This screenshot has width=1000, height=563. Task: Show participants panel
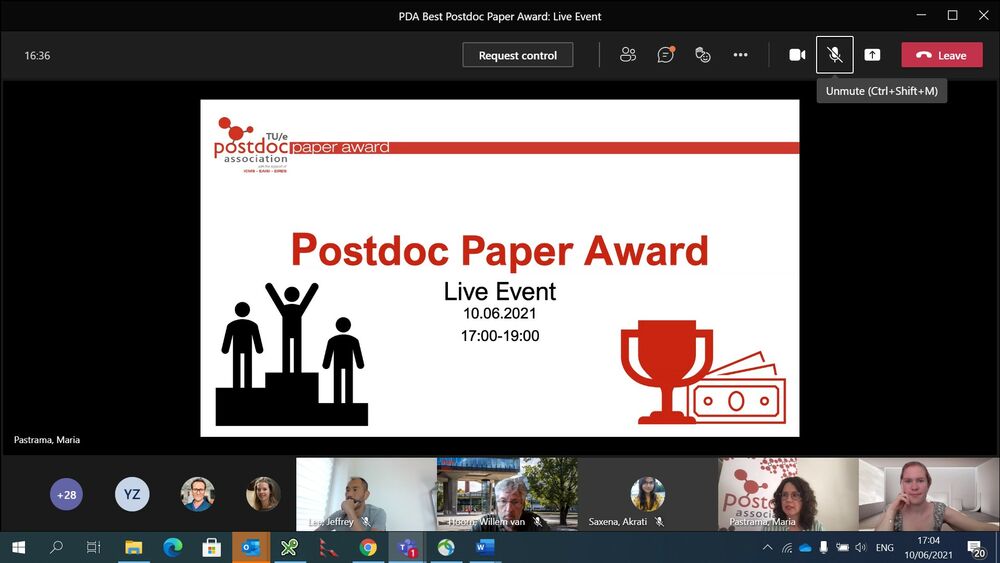point(628,55)
